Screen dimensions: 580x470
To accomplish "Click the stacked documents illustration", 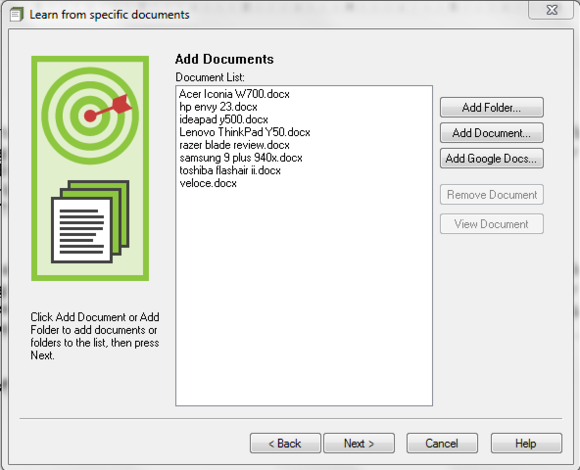I will [x=90, y=222].
